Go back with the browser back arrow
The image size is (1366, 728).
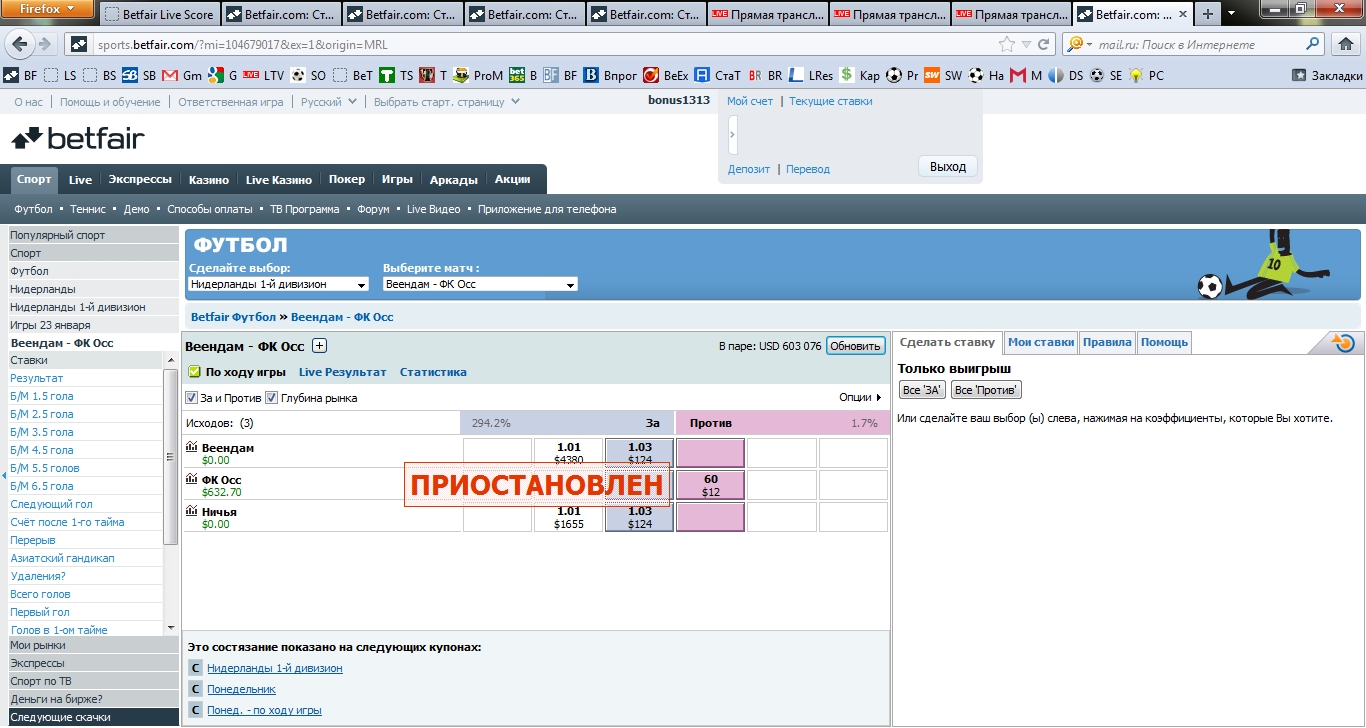click(20, 44)
